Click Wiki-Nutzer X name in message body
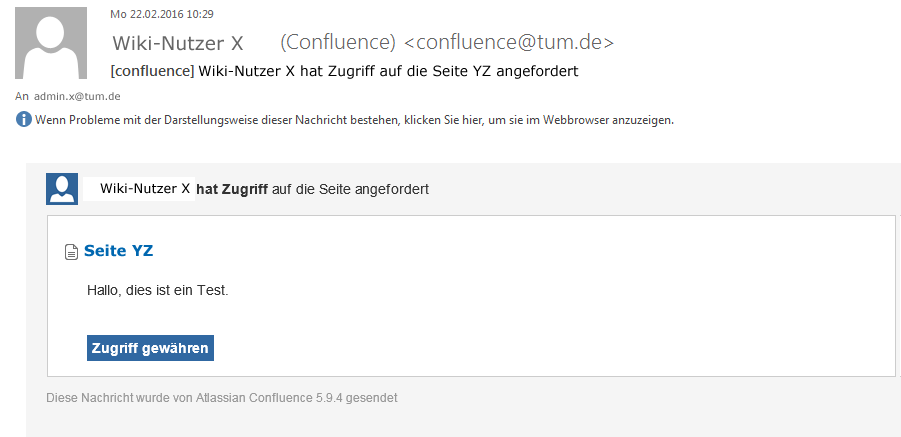 coord(145,188)
